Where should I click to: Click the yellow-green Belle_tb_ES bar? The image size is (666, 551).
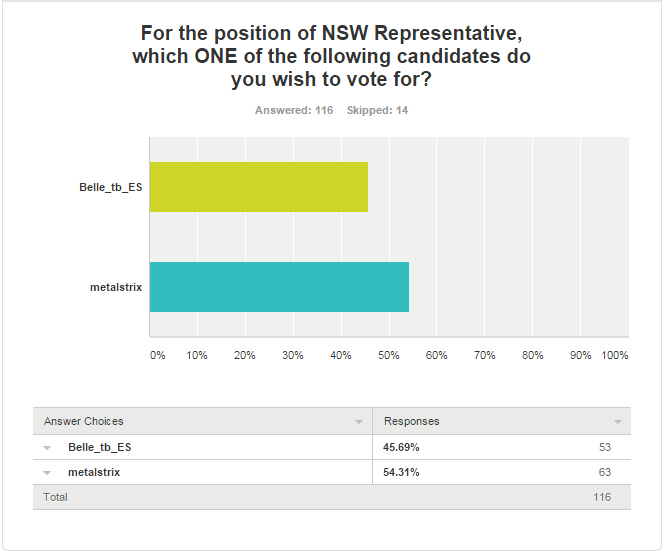click(259, 187)
